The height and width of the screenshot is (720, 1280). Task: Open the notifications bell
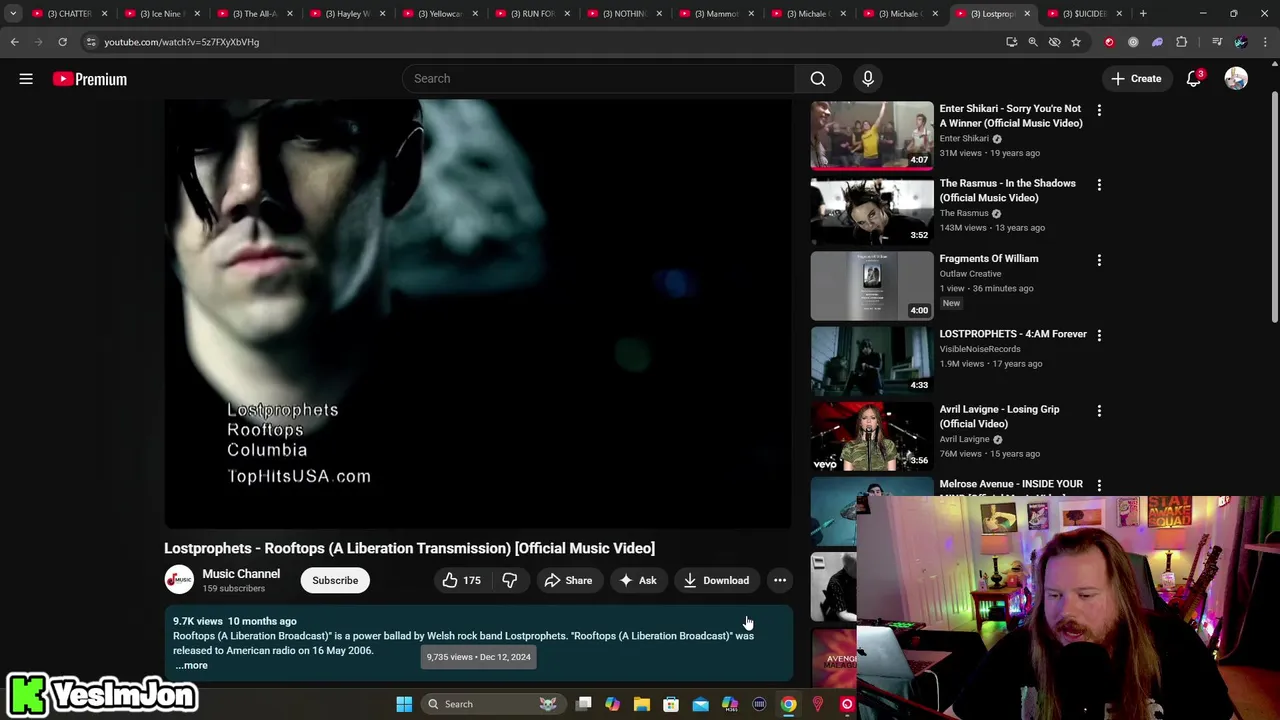tap(1193, 79)
